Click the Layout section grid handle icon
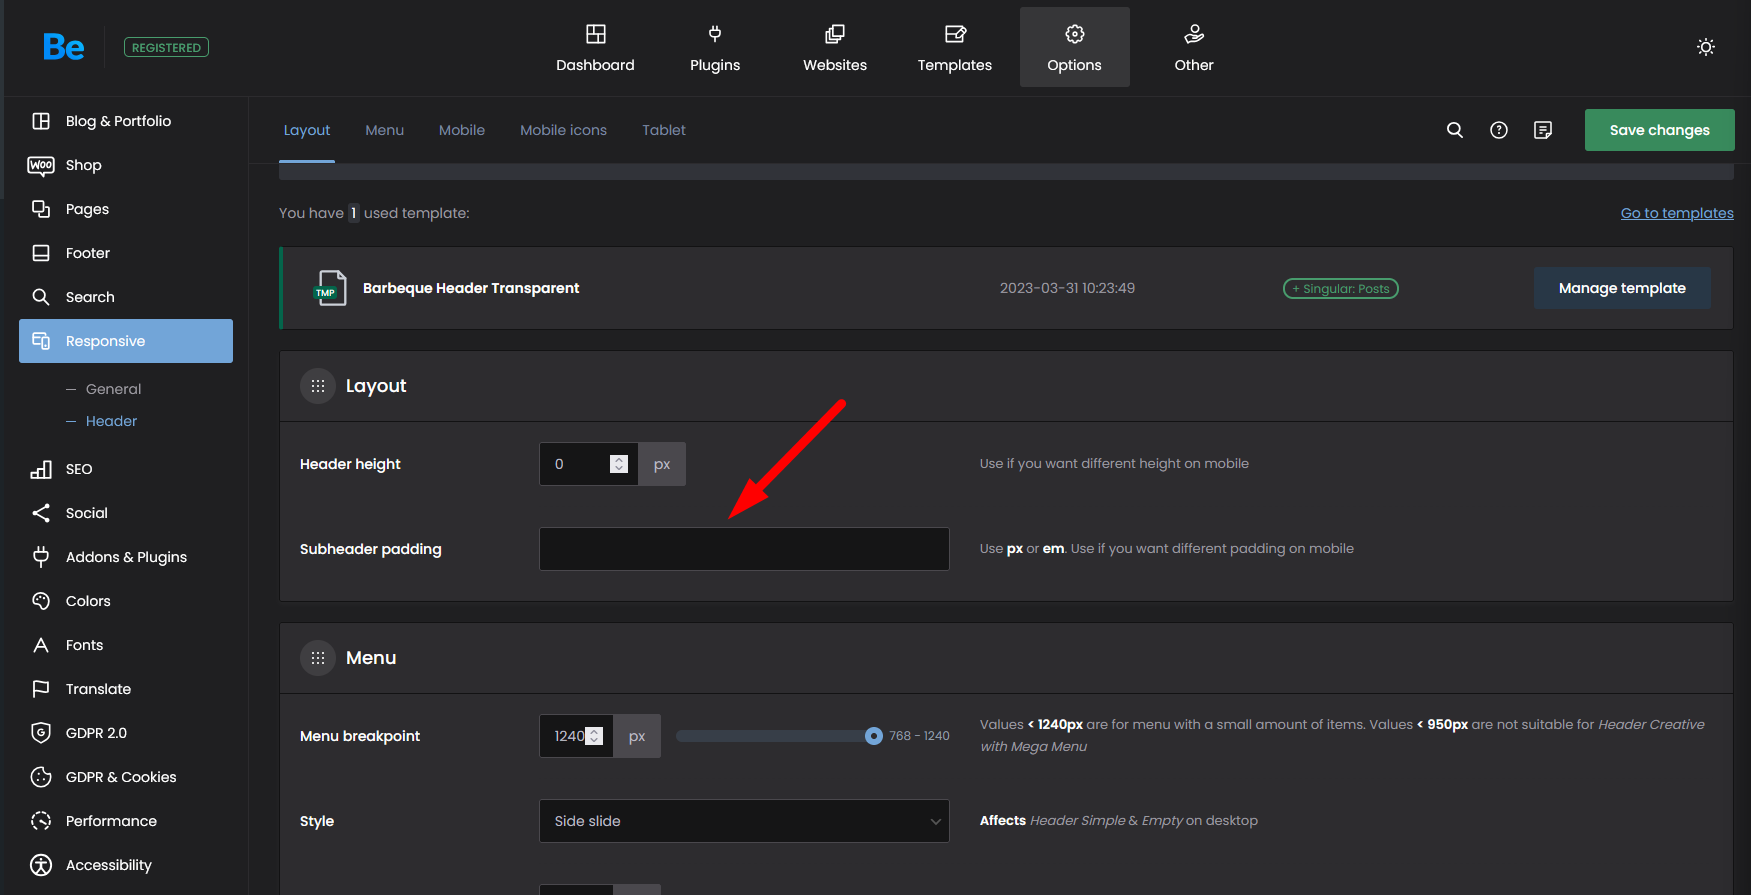The width and height of the screenshot is (1751, 895). pyautogui.click(x=318, y=386)
